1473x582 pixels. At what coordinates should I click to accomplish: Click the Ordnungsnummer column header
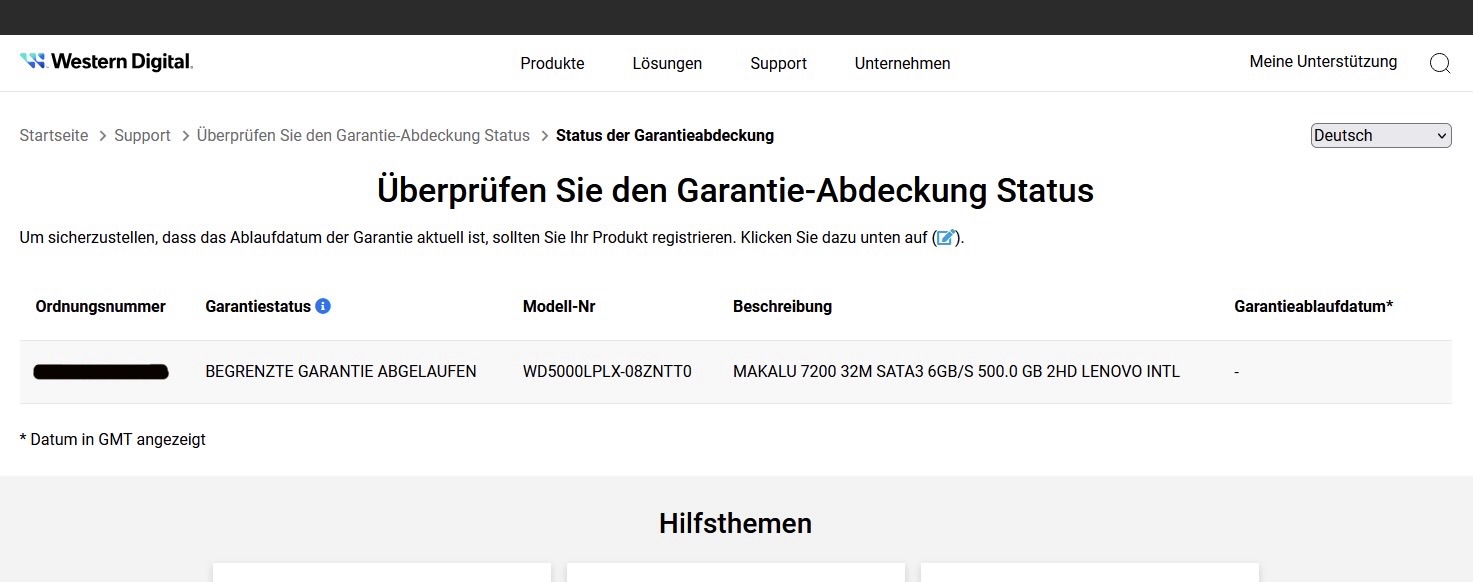(100, 306)
